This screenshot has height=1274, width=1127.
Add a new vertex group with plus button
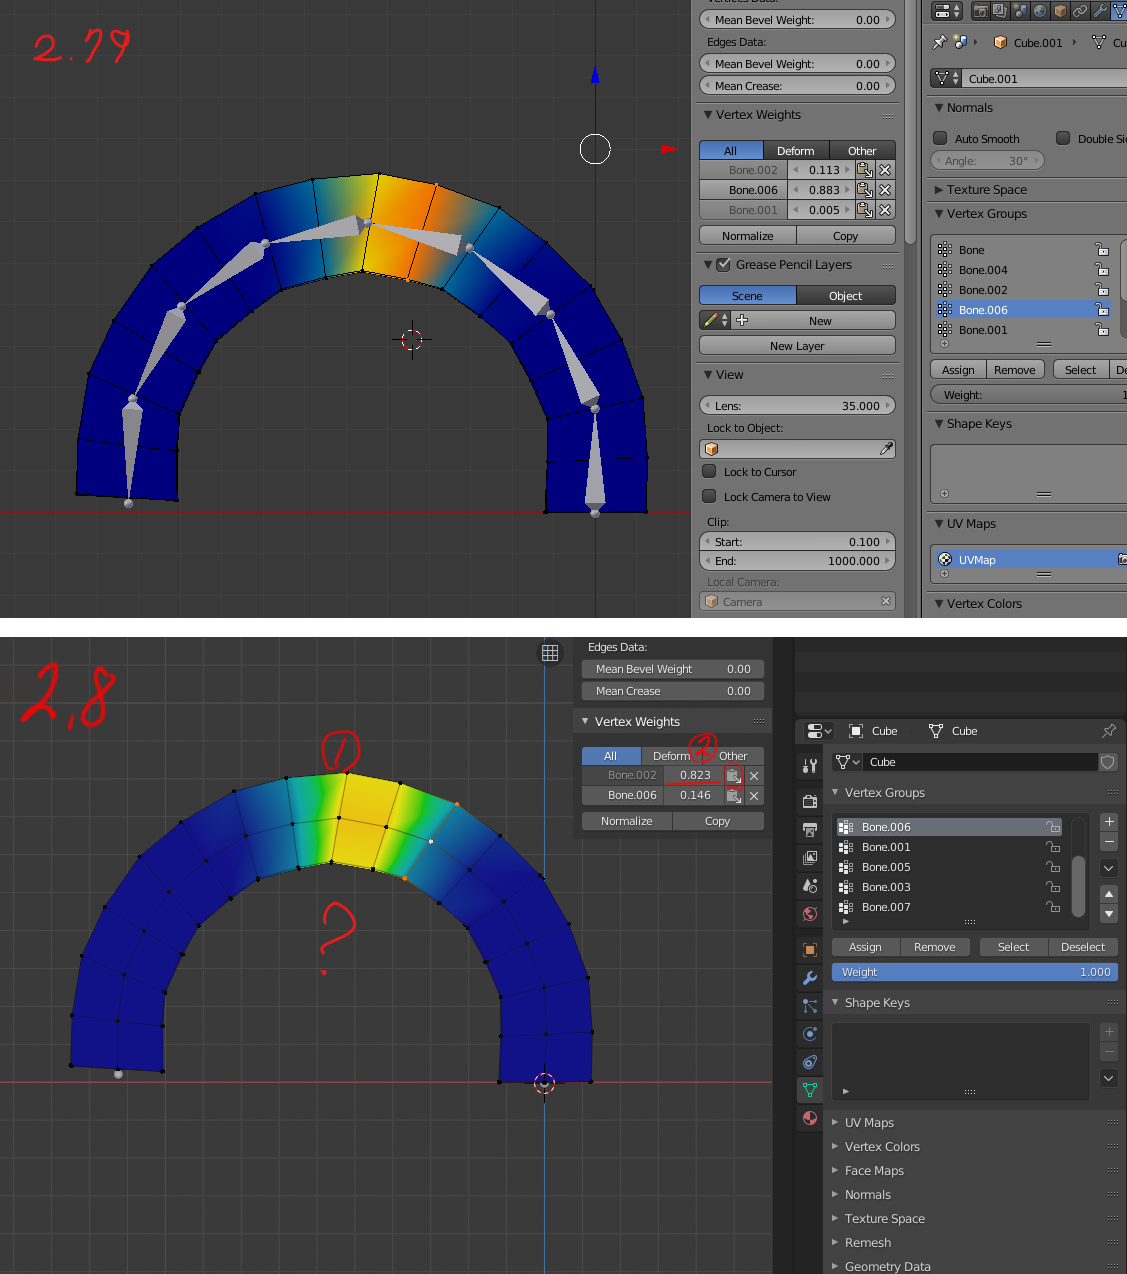tap(1109, 821)
